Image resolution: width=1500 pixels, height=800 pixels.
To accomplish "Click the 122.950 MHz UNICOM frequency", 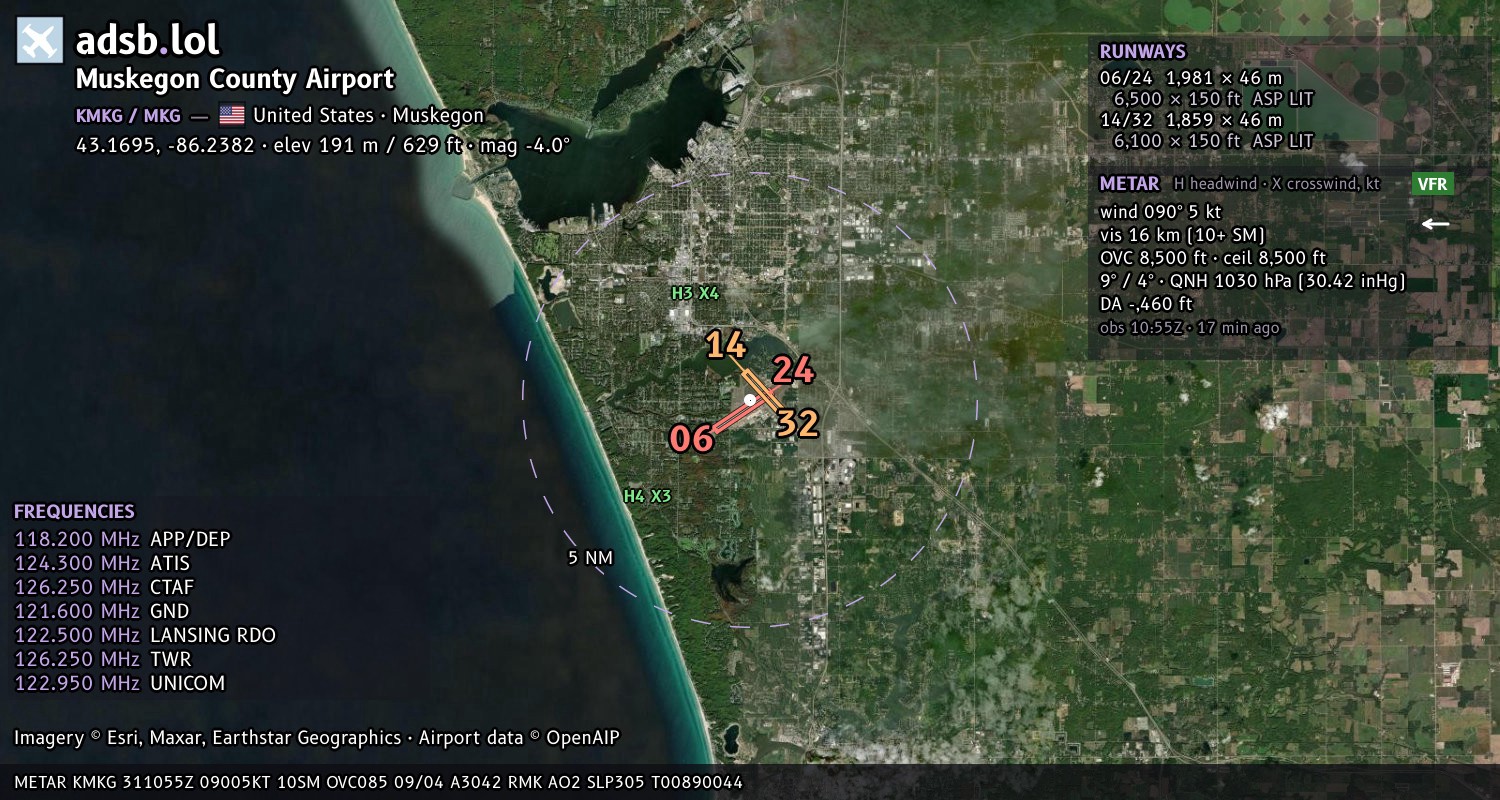I will (x=120, y=684).
